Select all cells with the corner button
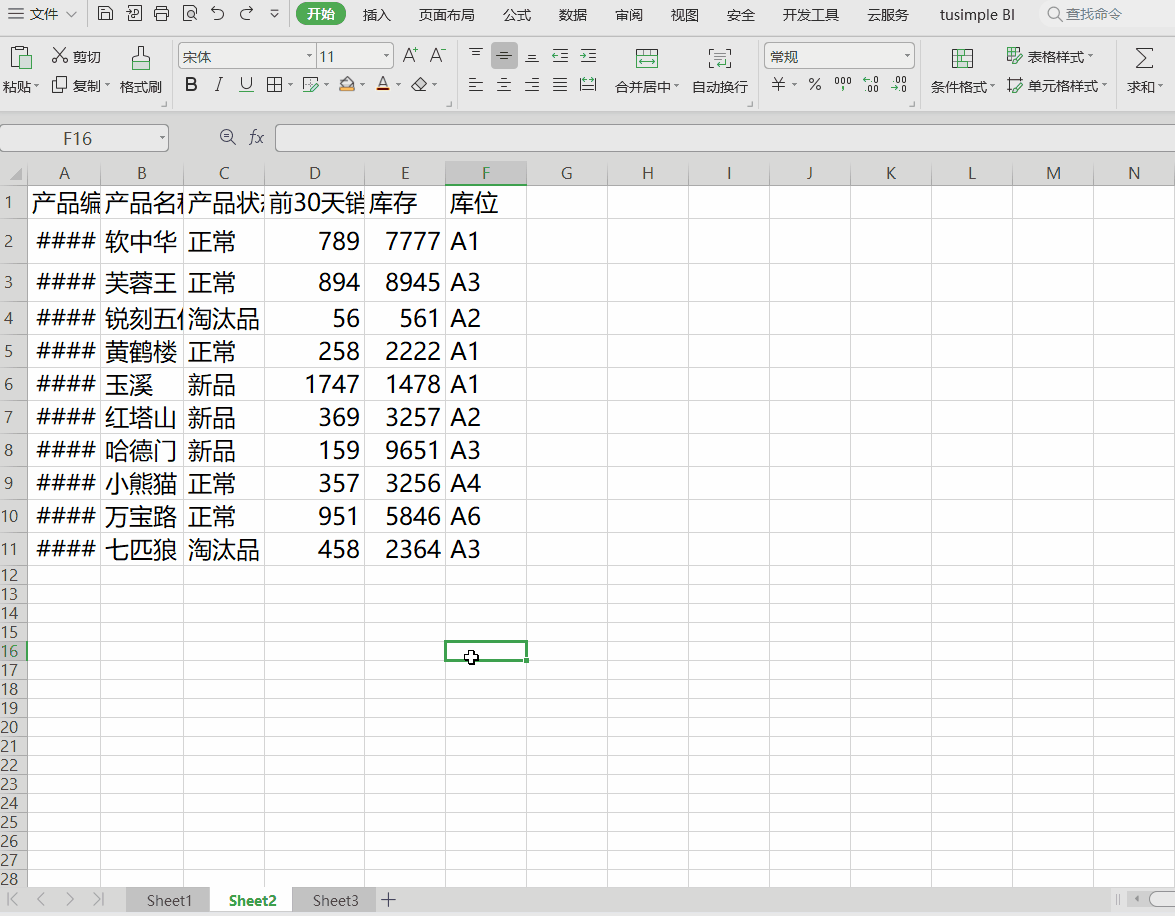Viewport: 1175px width, 916px height. 13,174
